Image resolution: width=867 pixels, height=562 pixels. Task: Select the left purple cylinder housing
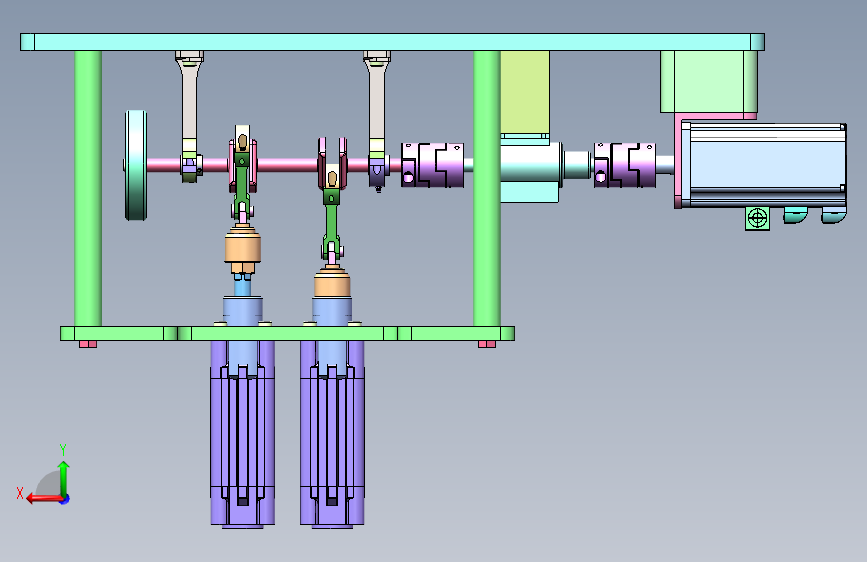[243, 437]
